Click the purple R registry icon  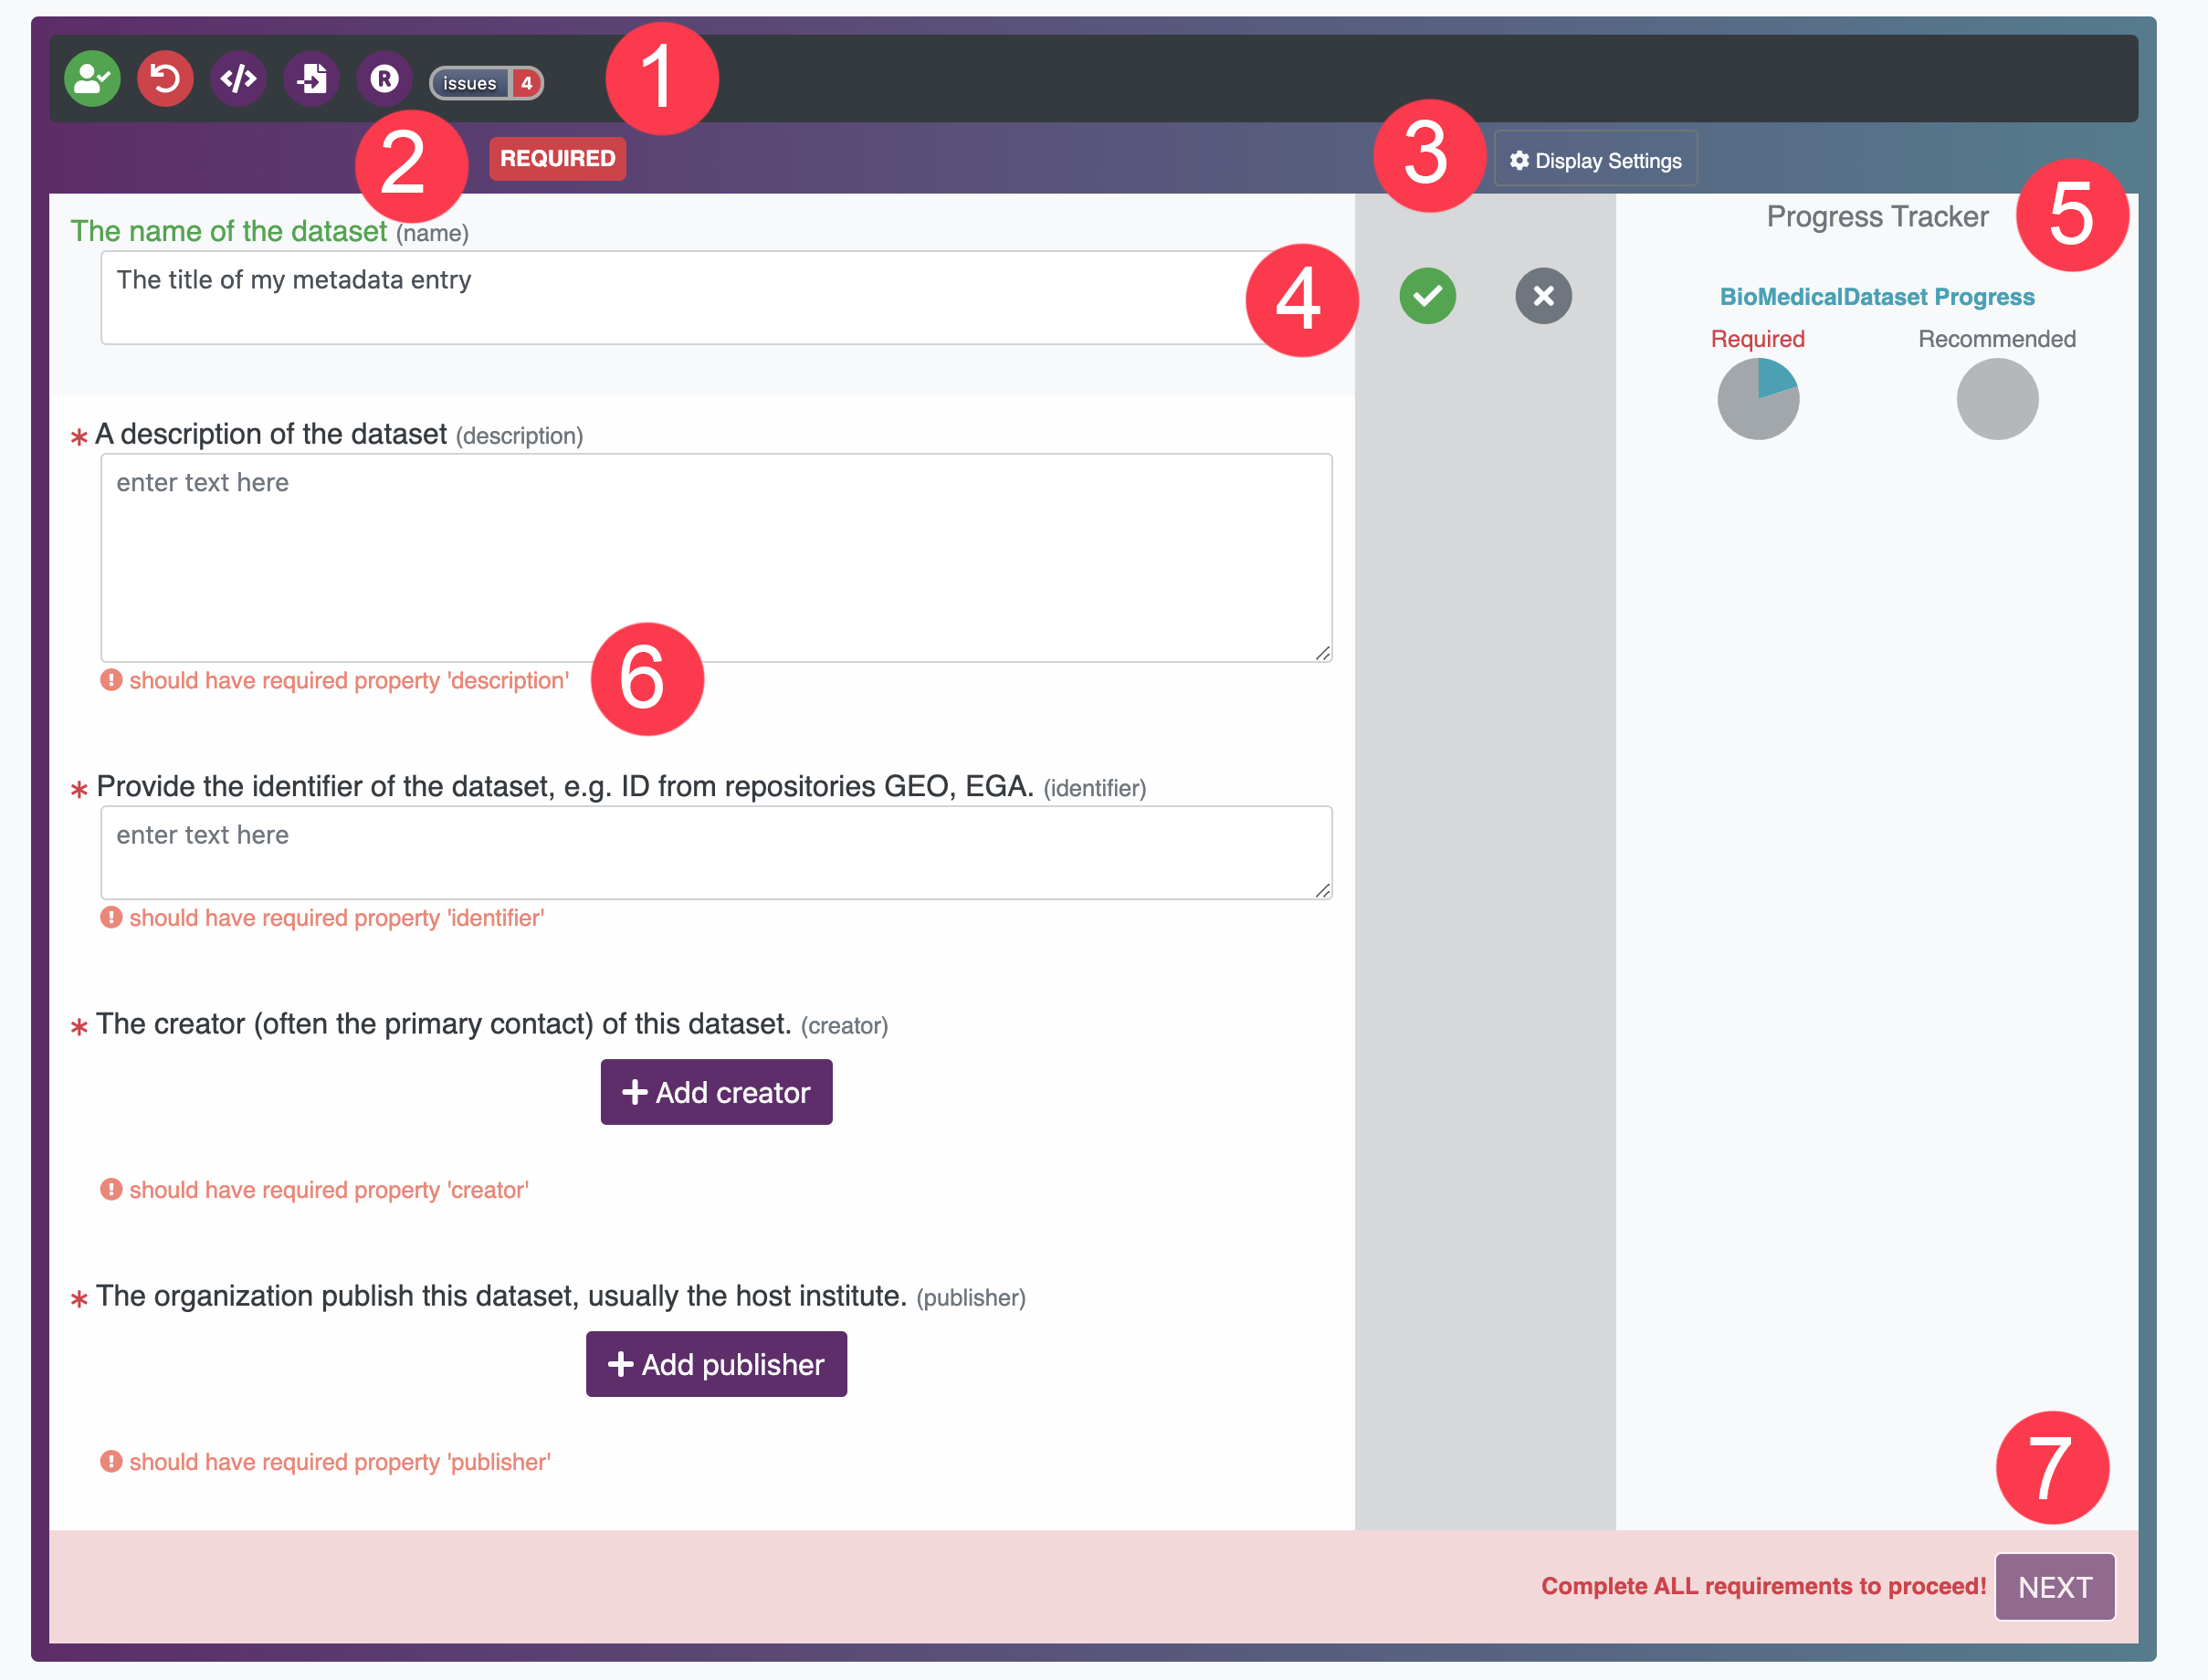click(384, 79)
